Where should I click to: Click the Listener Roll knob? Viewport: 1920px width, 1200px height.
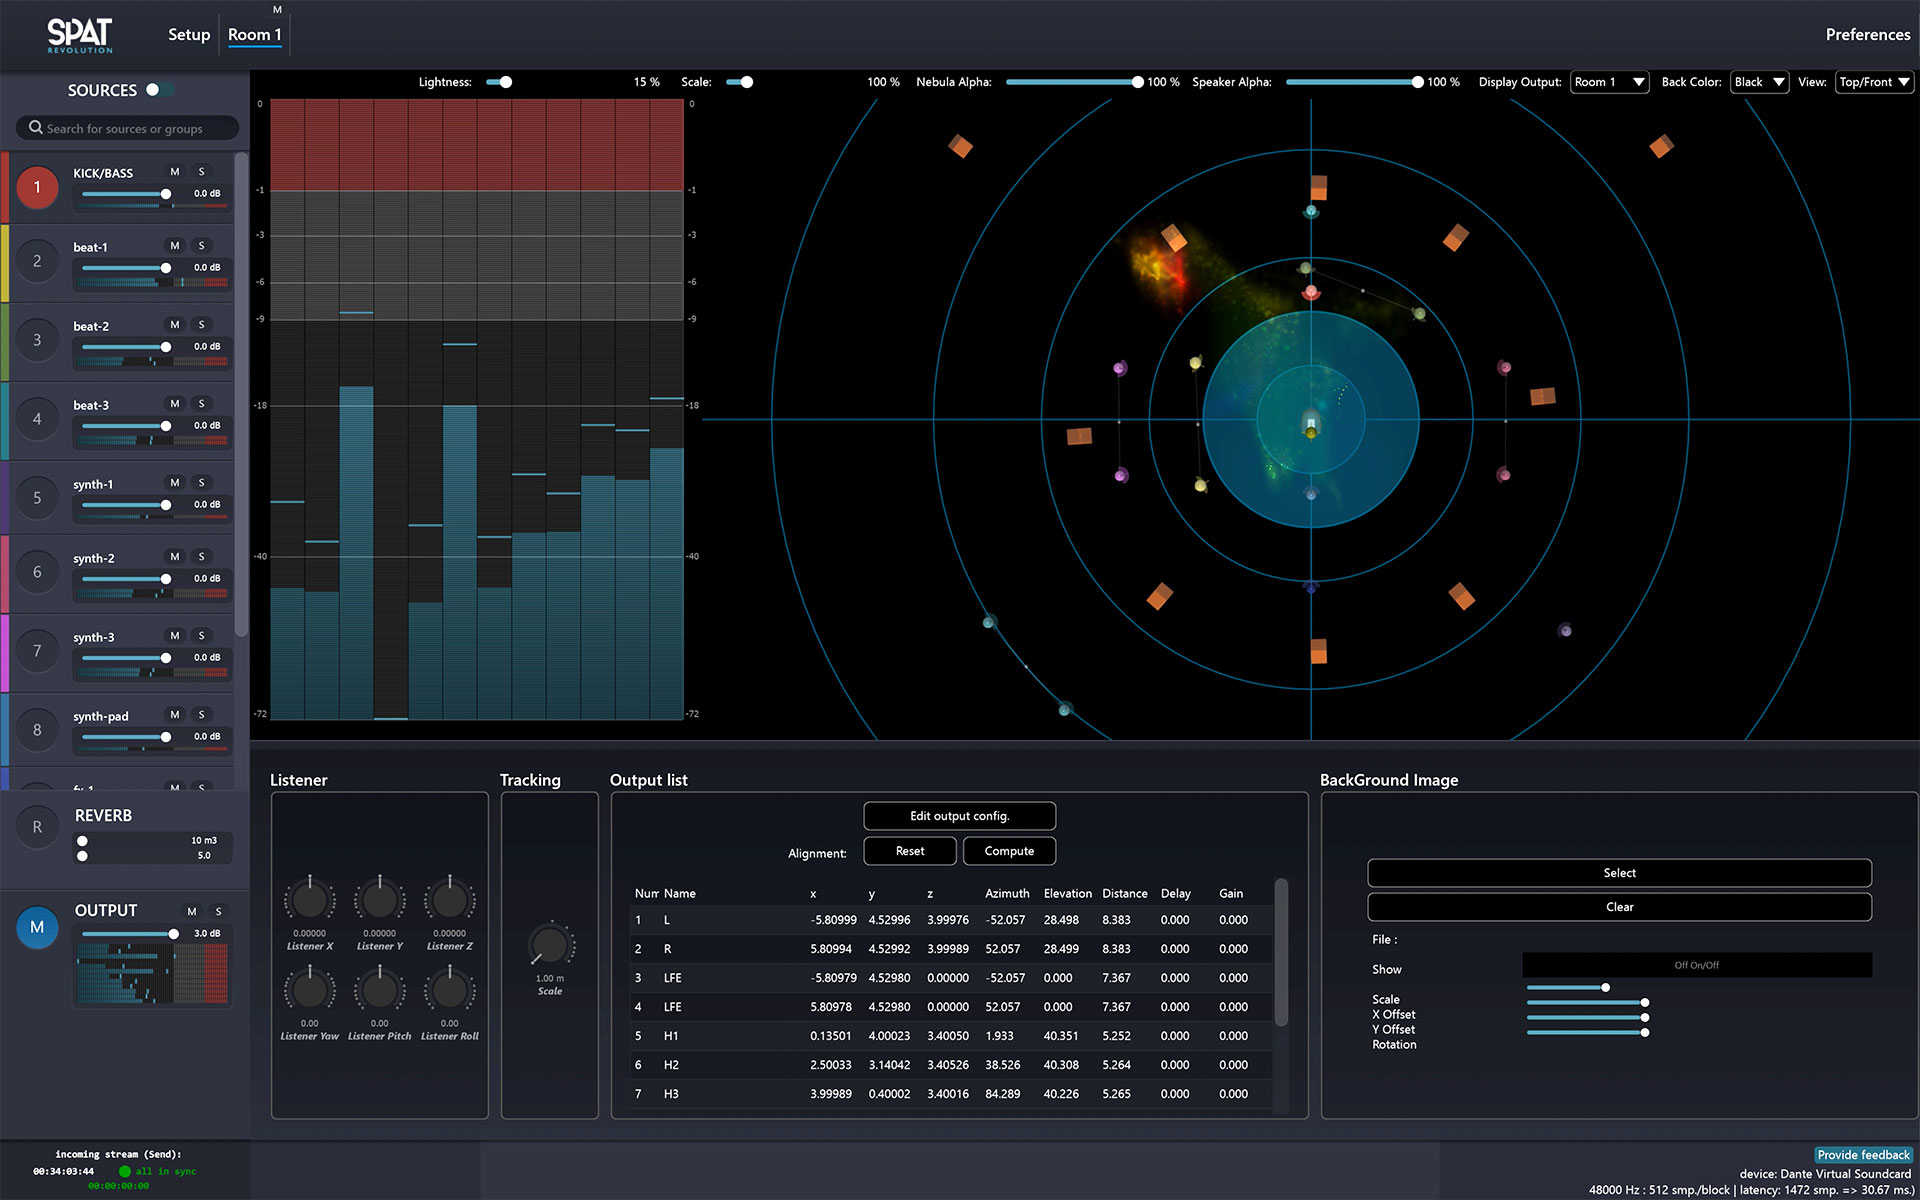pyautogui.click(x=450, y=990)
